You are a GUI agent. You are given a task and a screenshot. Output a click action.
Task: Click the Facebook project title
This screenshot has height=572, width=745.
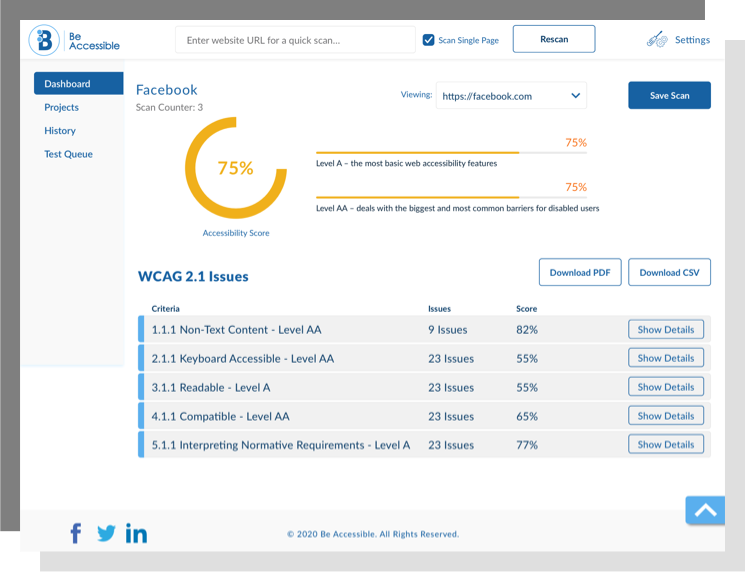(x=166, y=90)
